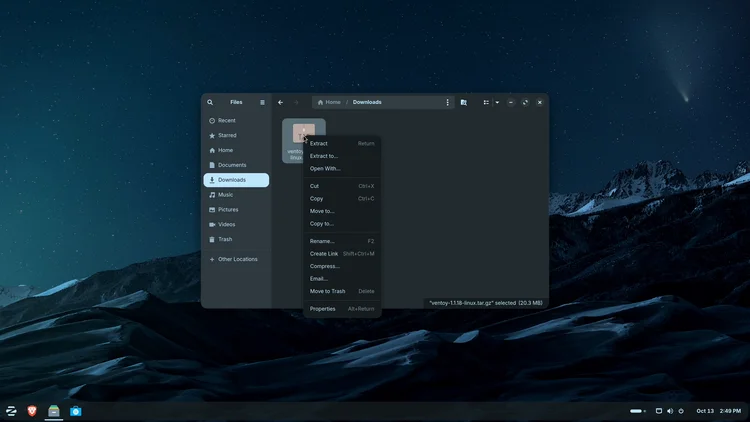Launch Brave browser from the taskbar
The image size is (750, 422).
pyautogui.click(x=32, y=411)
